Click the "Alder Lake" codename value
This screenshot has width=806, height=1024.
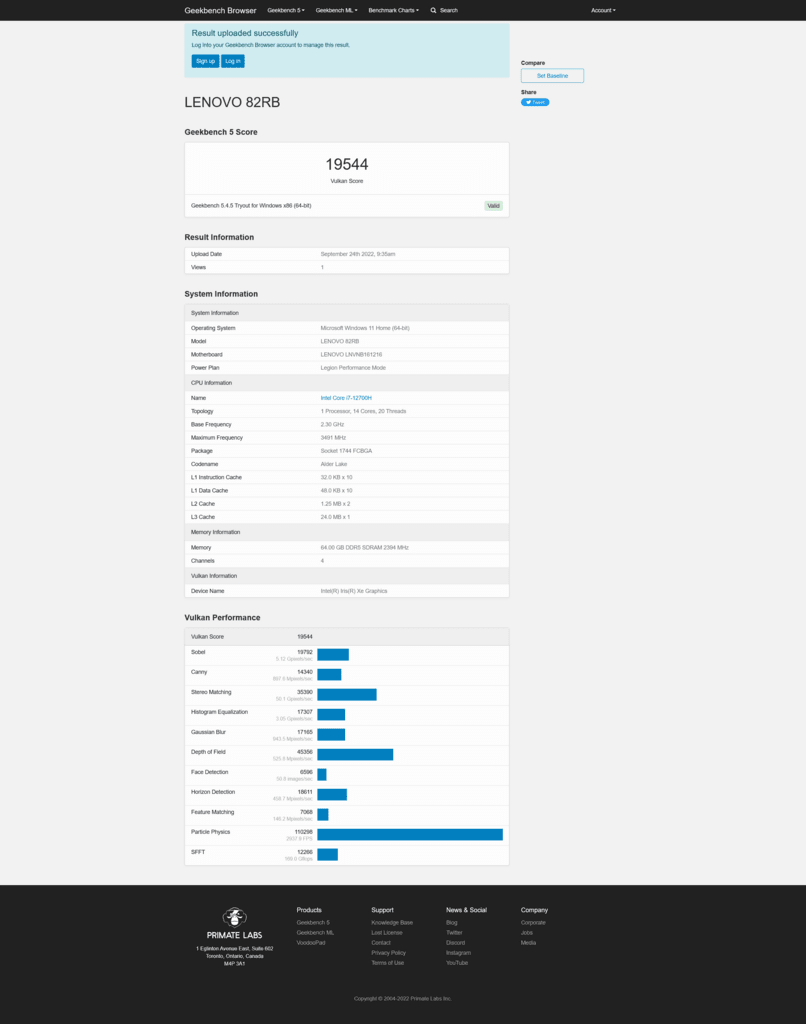click(x=334, y=464)
